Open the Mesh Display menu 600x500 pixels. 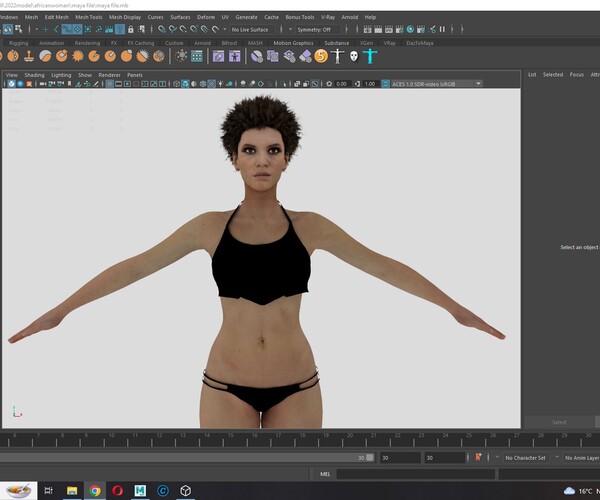coord(125,17)
